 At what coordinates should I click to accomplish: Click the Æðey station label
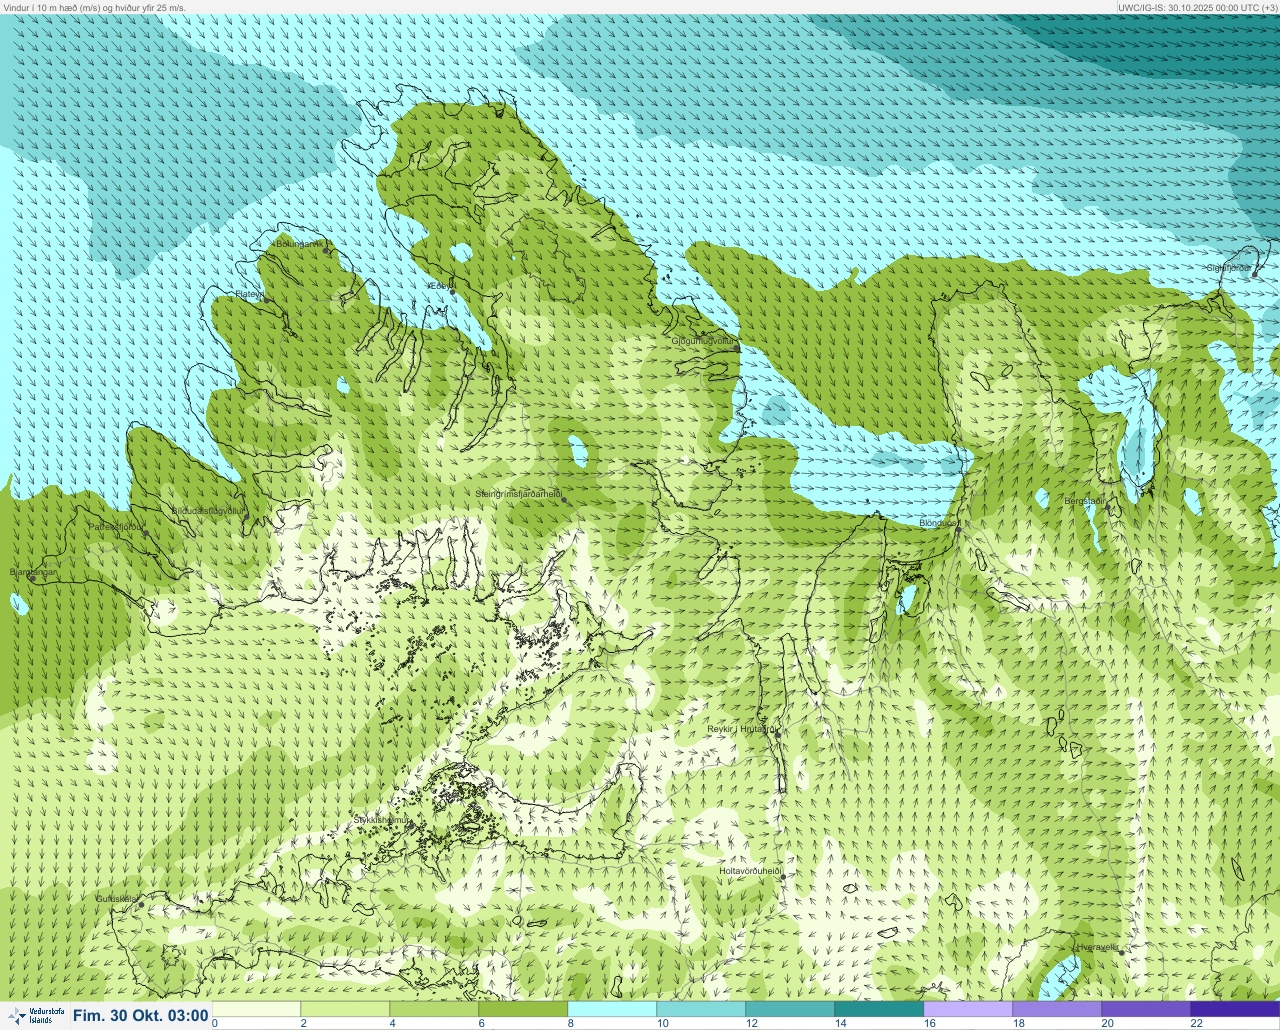tap(438, 286)
